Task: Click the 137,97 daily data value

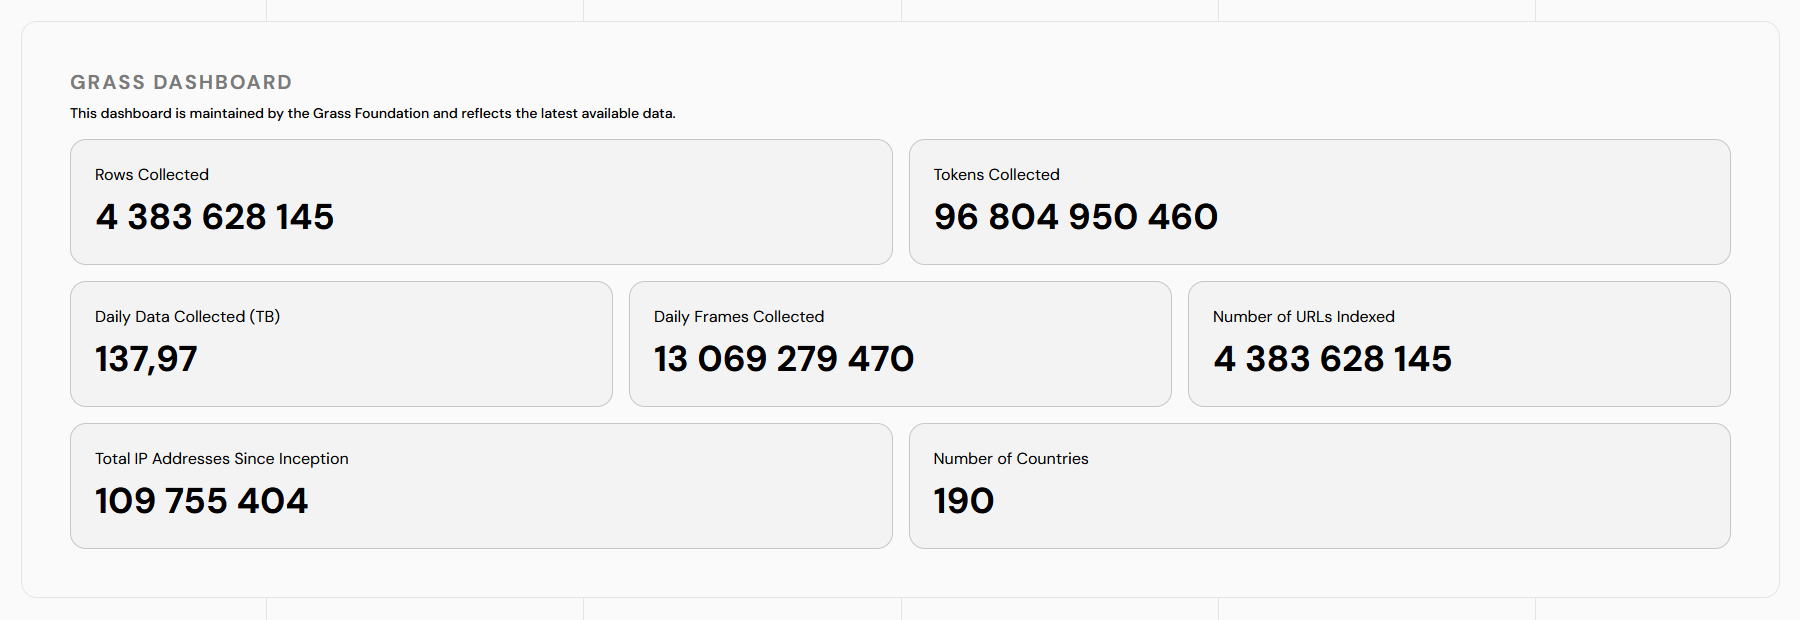Action: pos(146,359)
